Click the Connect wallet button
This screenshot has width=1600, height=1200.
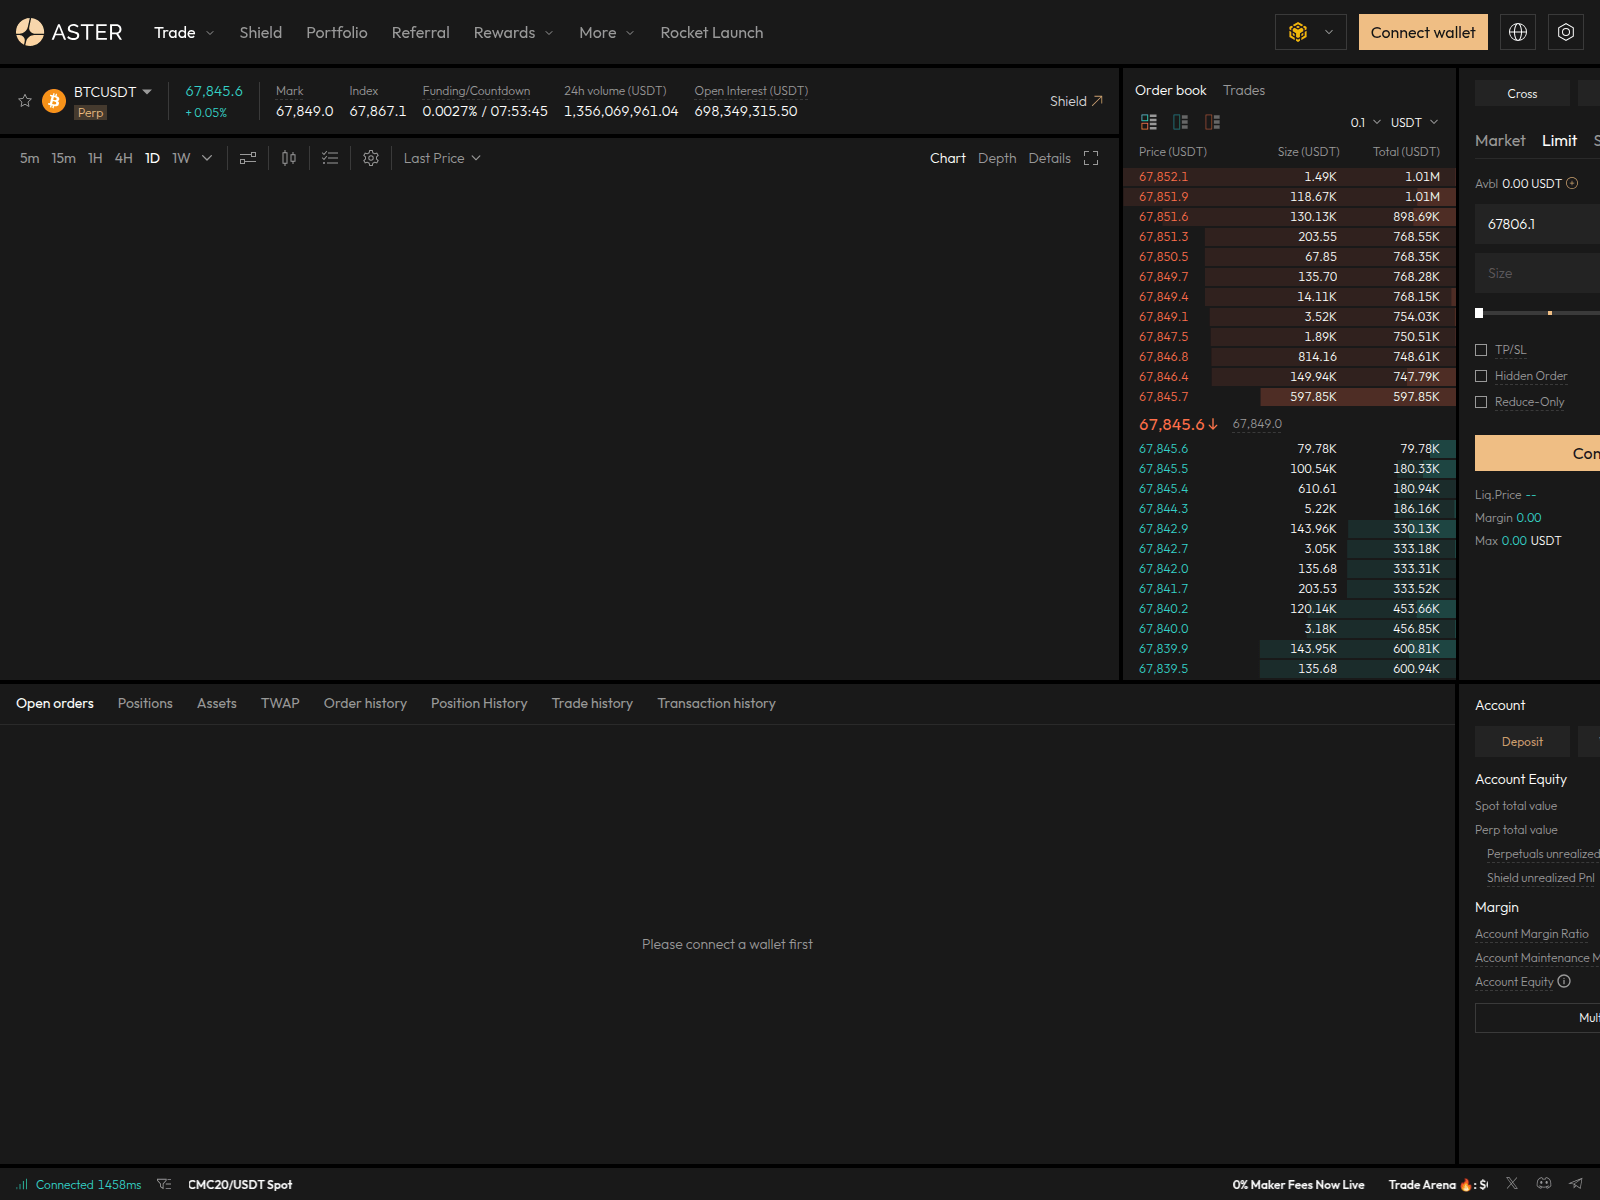tap(1422, 32)
